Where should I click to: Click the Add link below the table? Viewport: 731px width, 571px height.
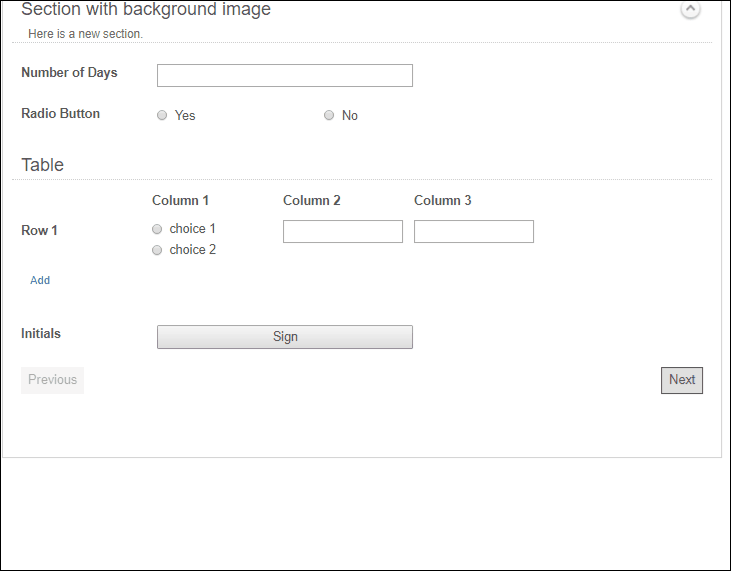[x=40, y=280]
